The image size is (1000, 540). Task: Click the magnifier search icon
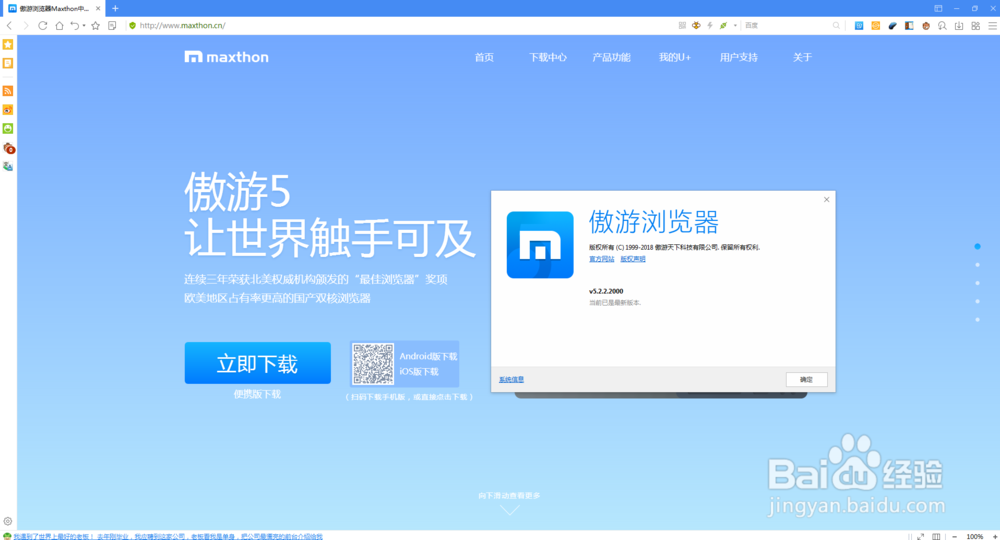(x=836, y=26)
